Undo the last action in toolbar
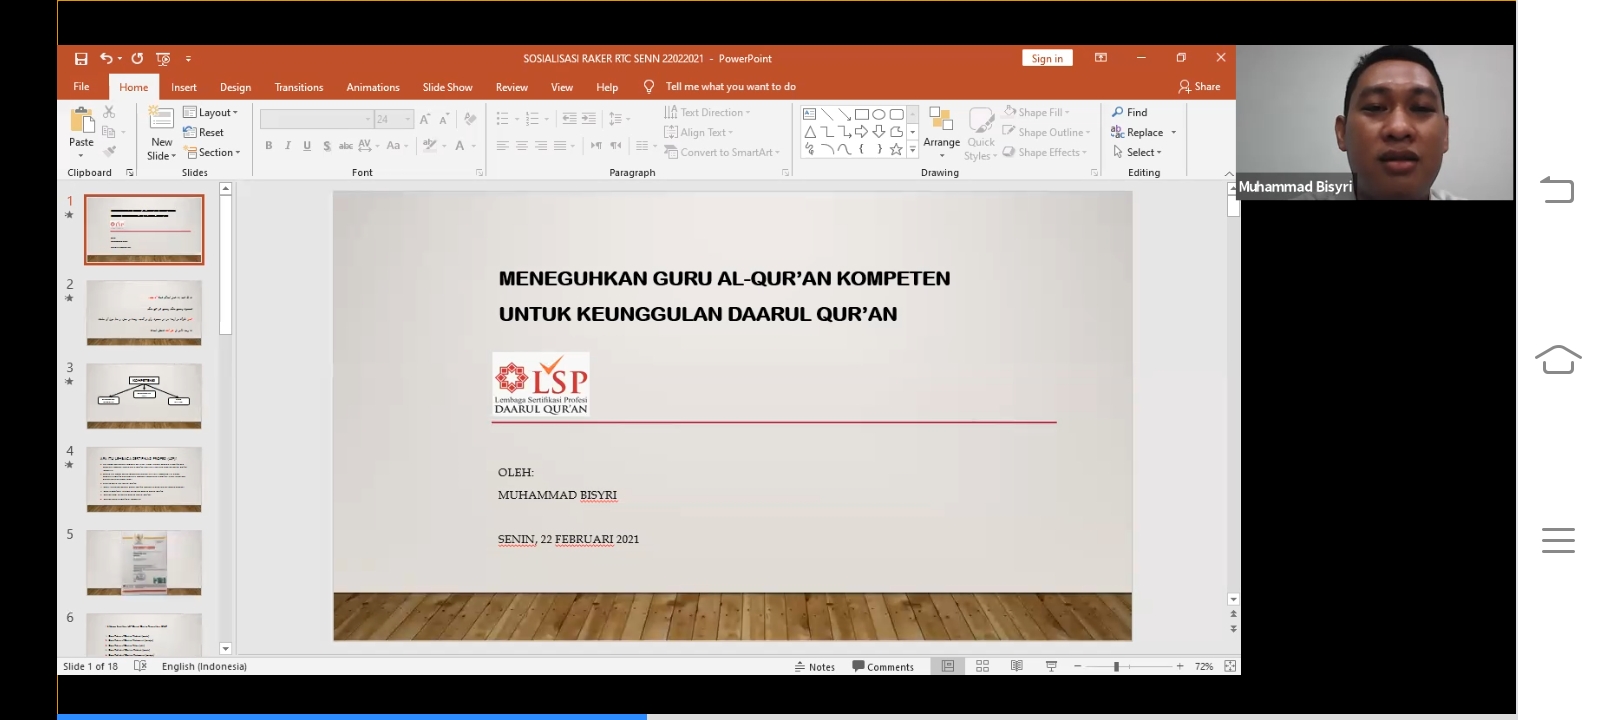The image size is (1600, 720). (x=106, y=59)
